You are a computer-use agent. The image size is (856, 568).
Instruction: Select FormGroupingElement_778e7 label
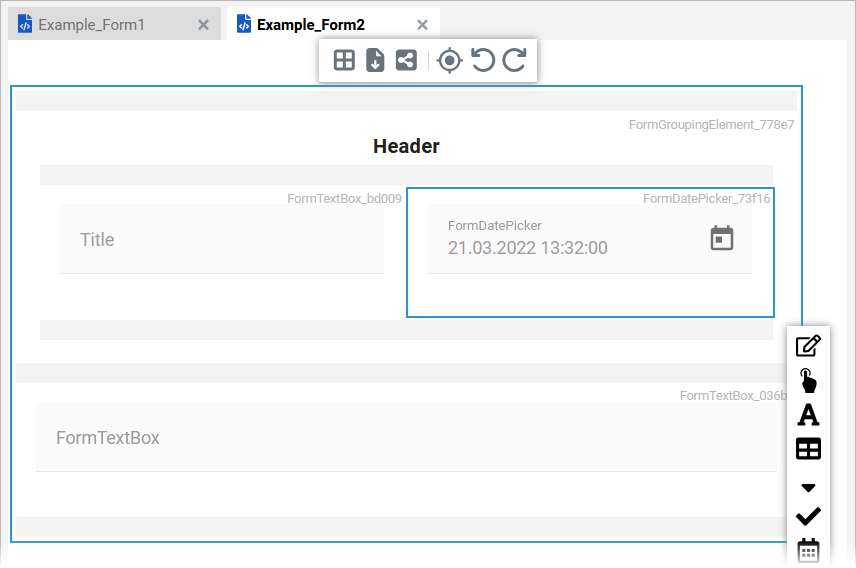point(711,125)
